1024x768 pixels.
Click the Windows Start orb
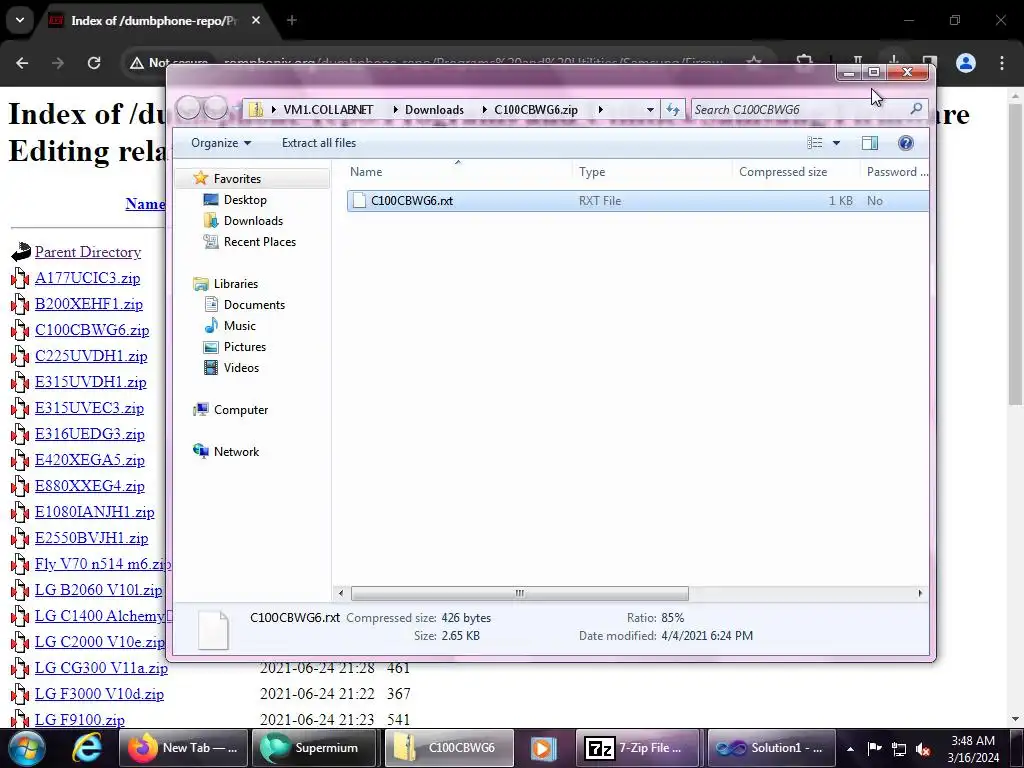(x=26, y=748)
